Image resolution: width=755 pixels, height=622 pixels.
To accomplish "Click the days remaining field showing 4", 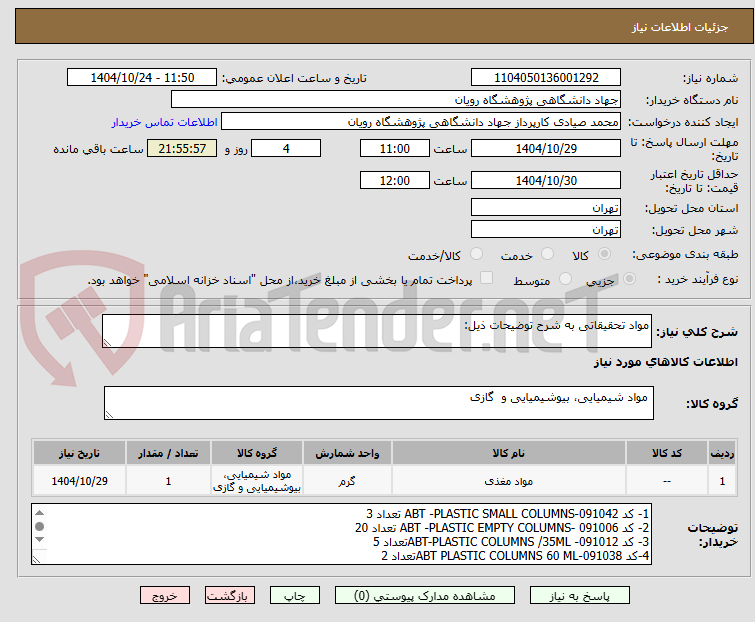I will tap(286, 148).
